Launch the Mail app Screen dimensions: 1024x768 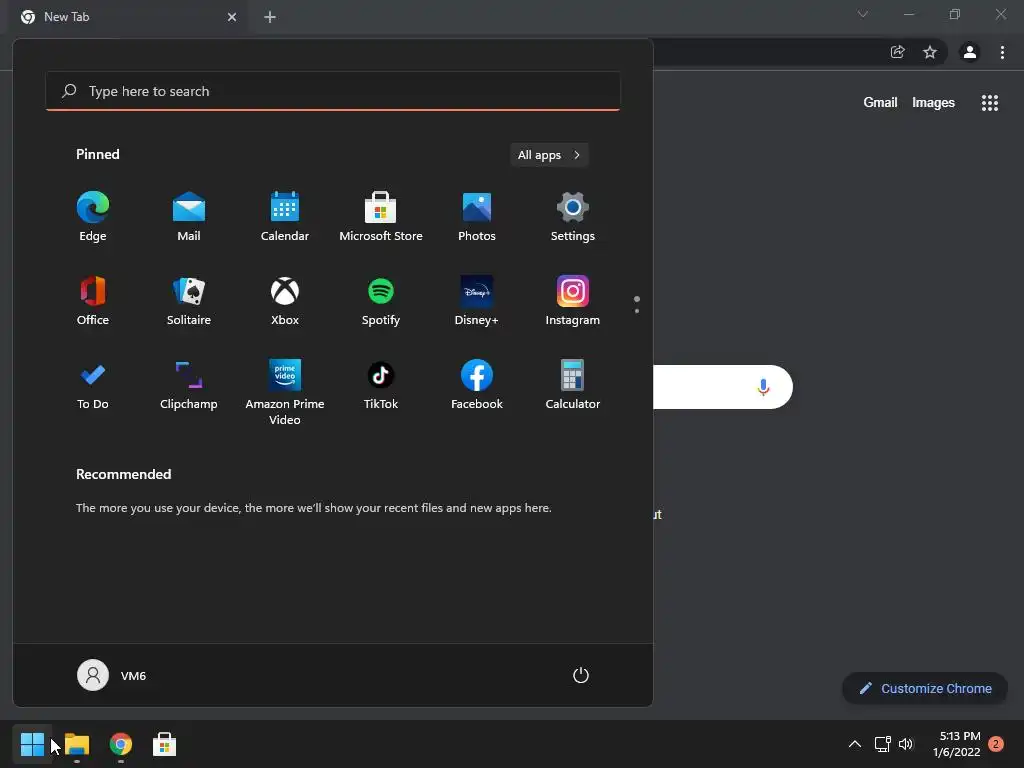[189, 217]
